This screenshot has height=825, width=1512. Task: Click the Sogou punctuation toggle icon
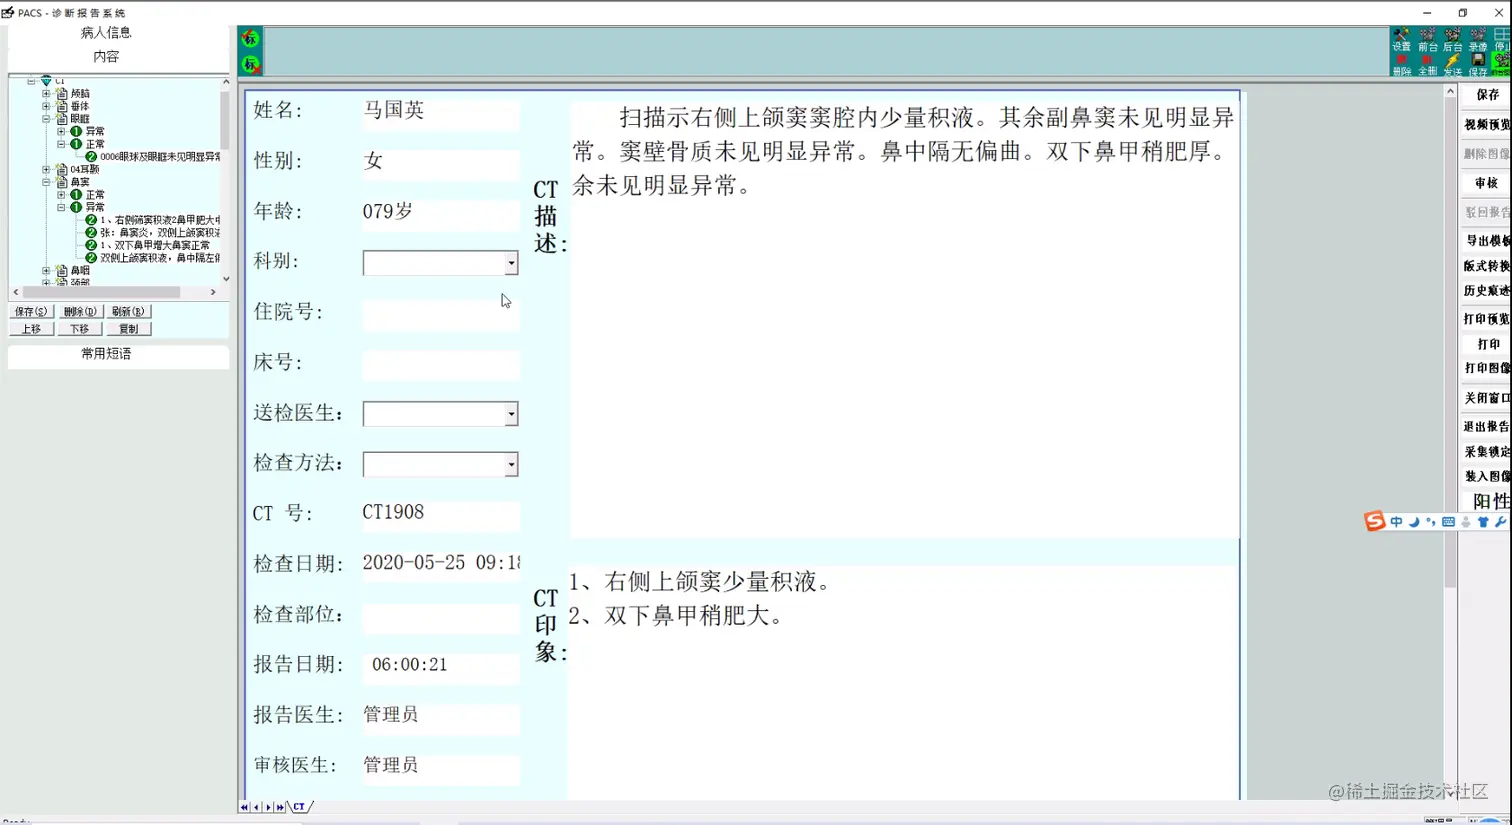coord(1431,522)
